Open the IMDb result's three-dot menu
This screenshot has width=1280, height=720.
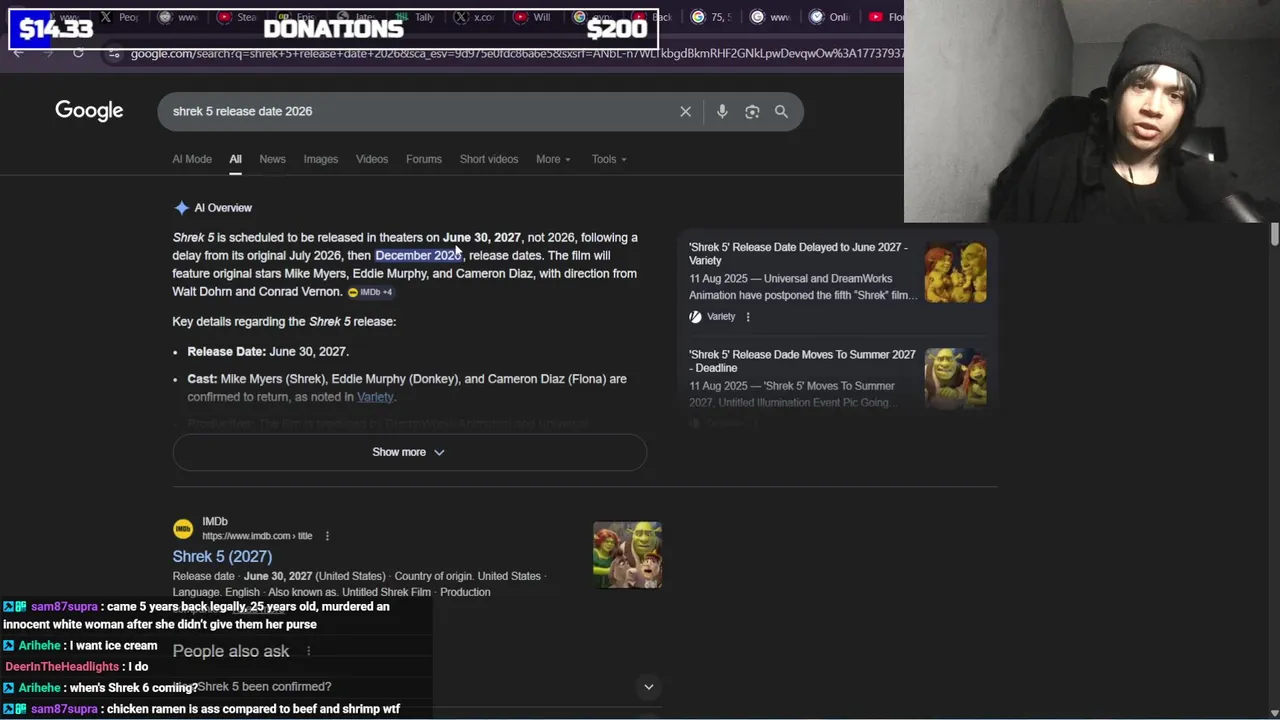click(327, 536)
